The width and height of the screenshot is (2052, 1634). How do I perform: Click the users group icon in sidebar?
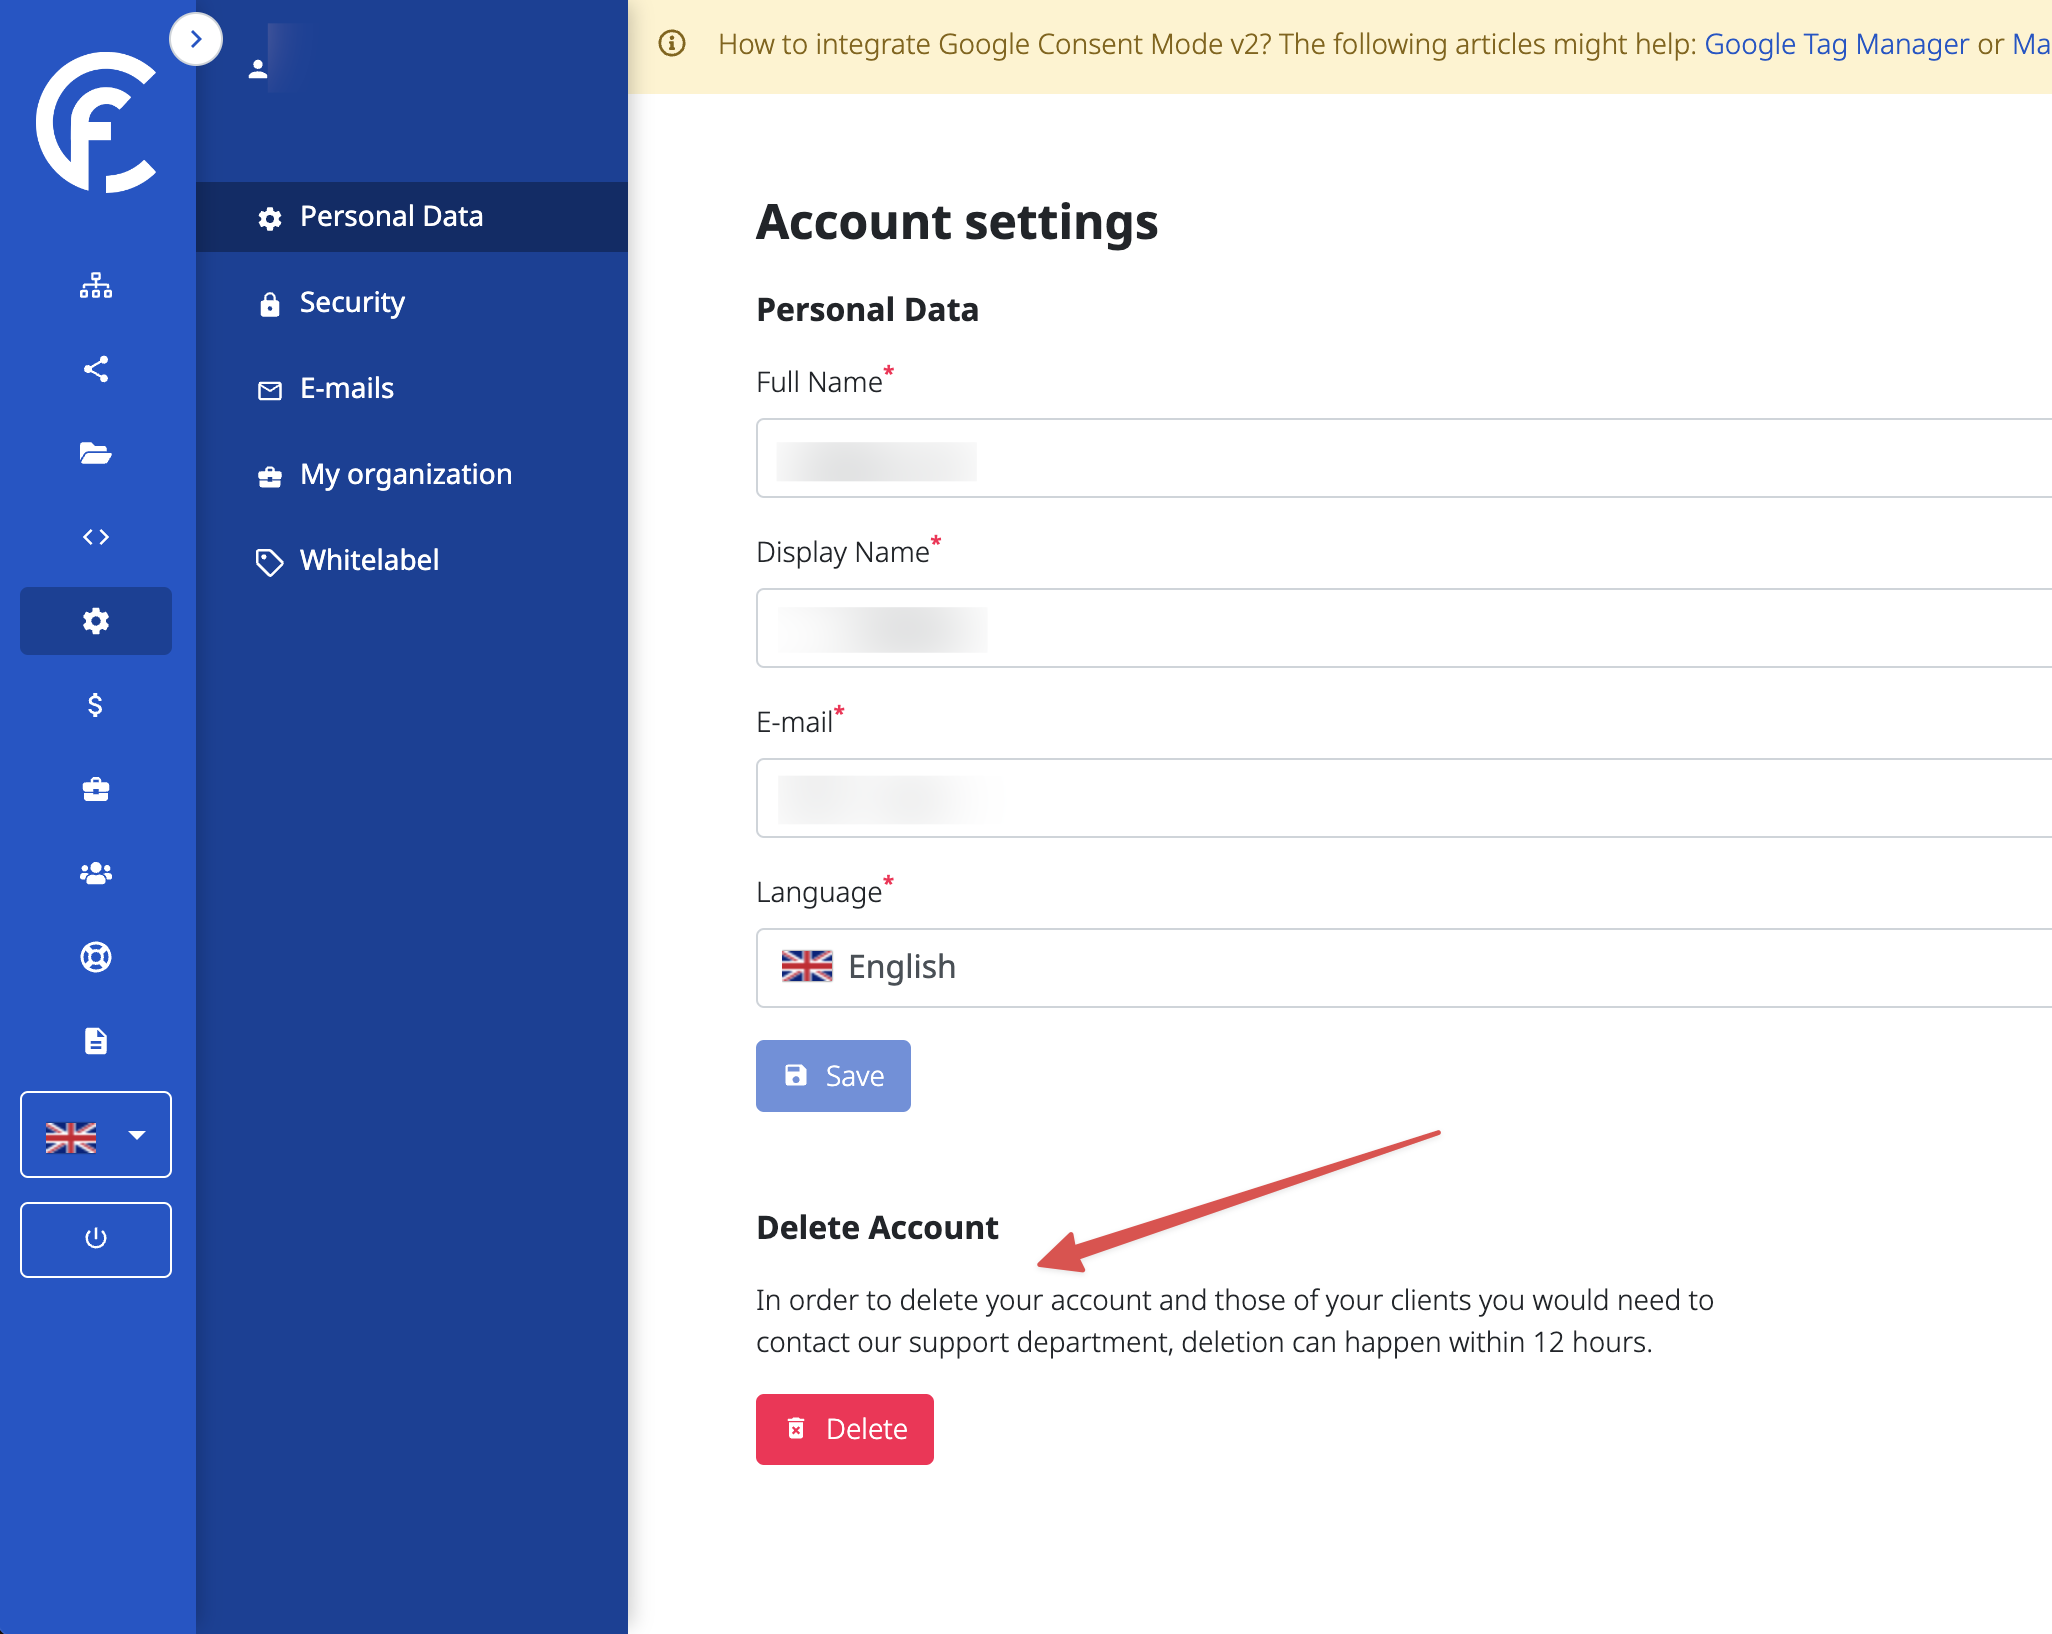(96, 873)
